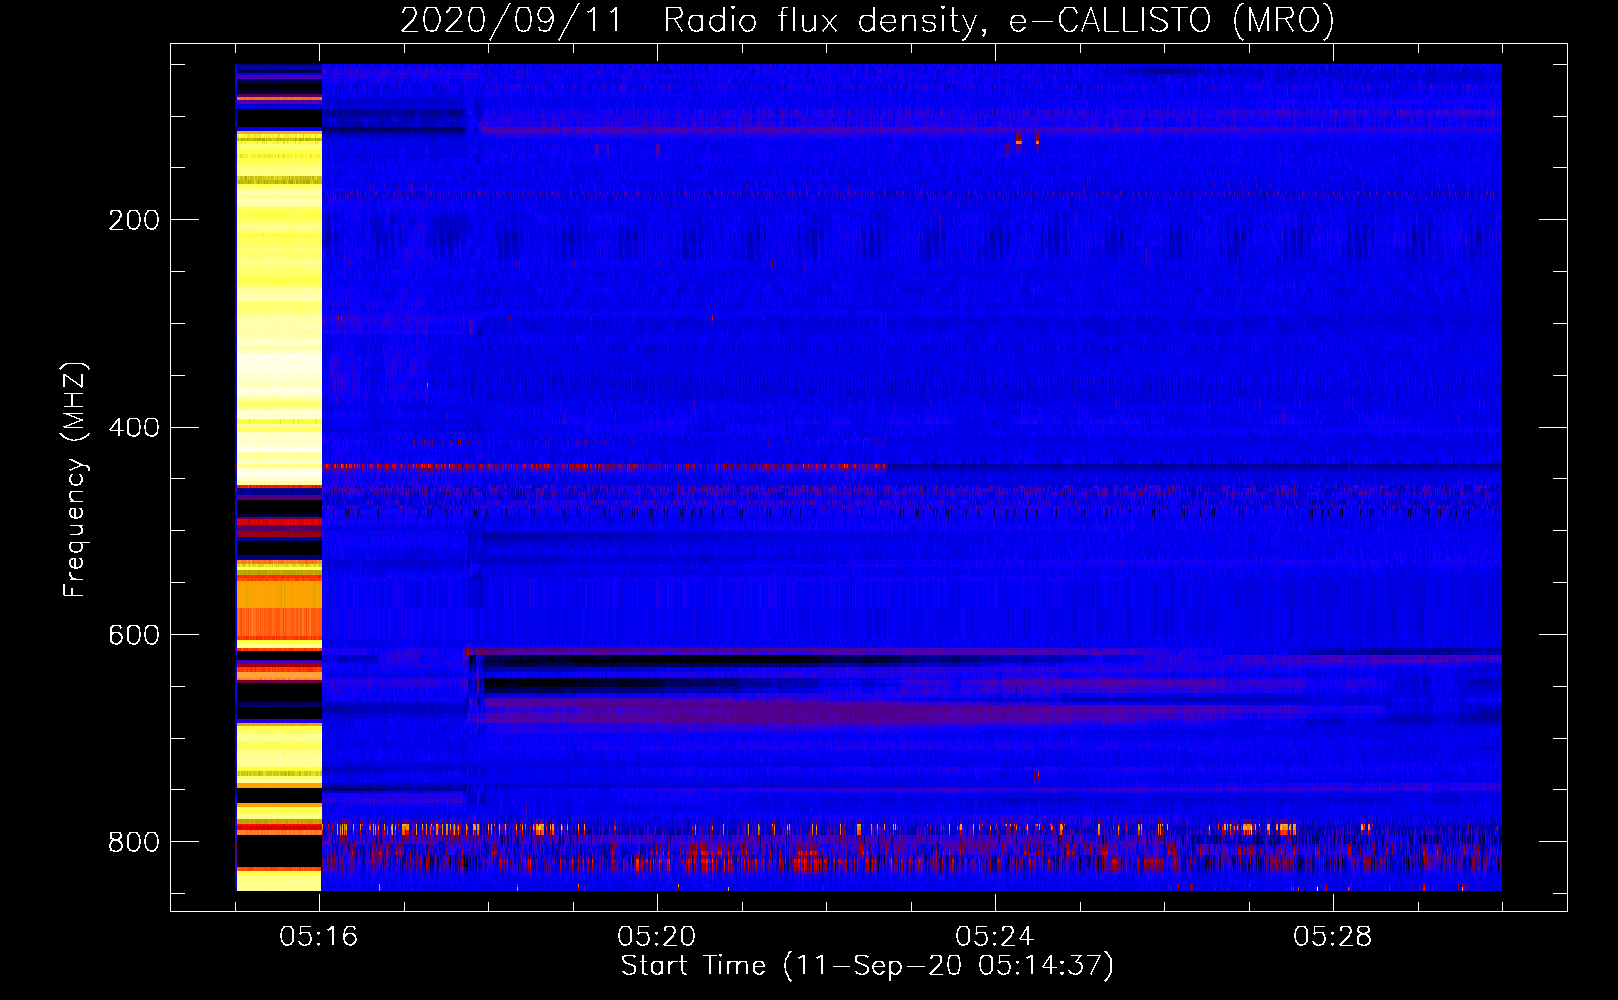
Task: Select the 400 frequency tick label
Action: [x=134, y=428]
